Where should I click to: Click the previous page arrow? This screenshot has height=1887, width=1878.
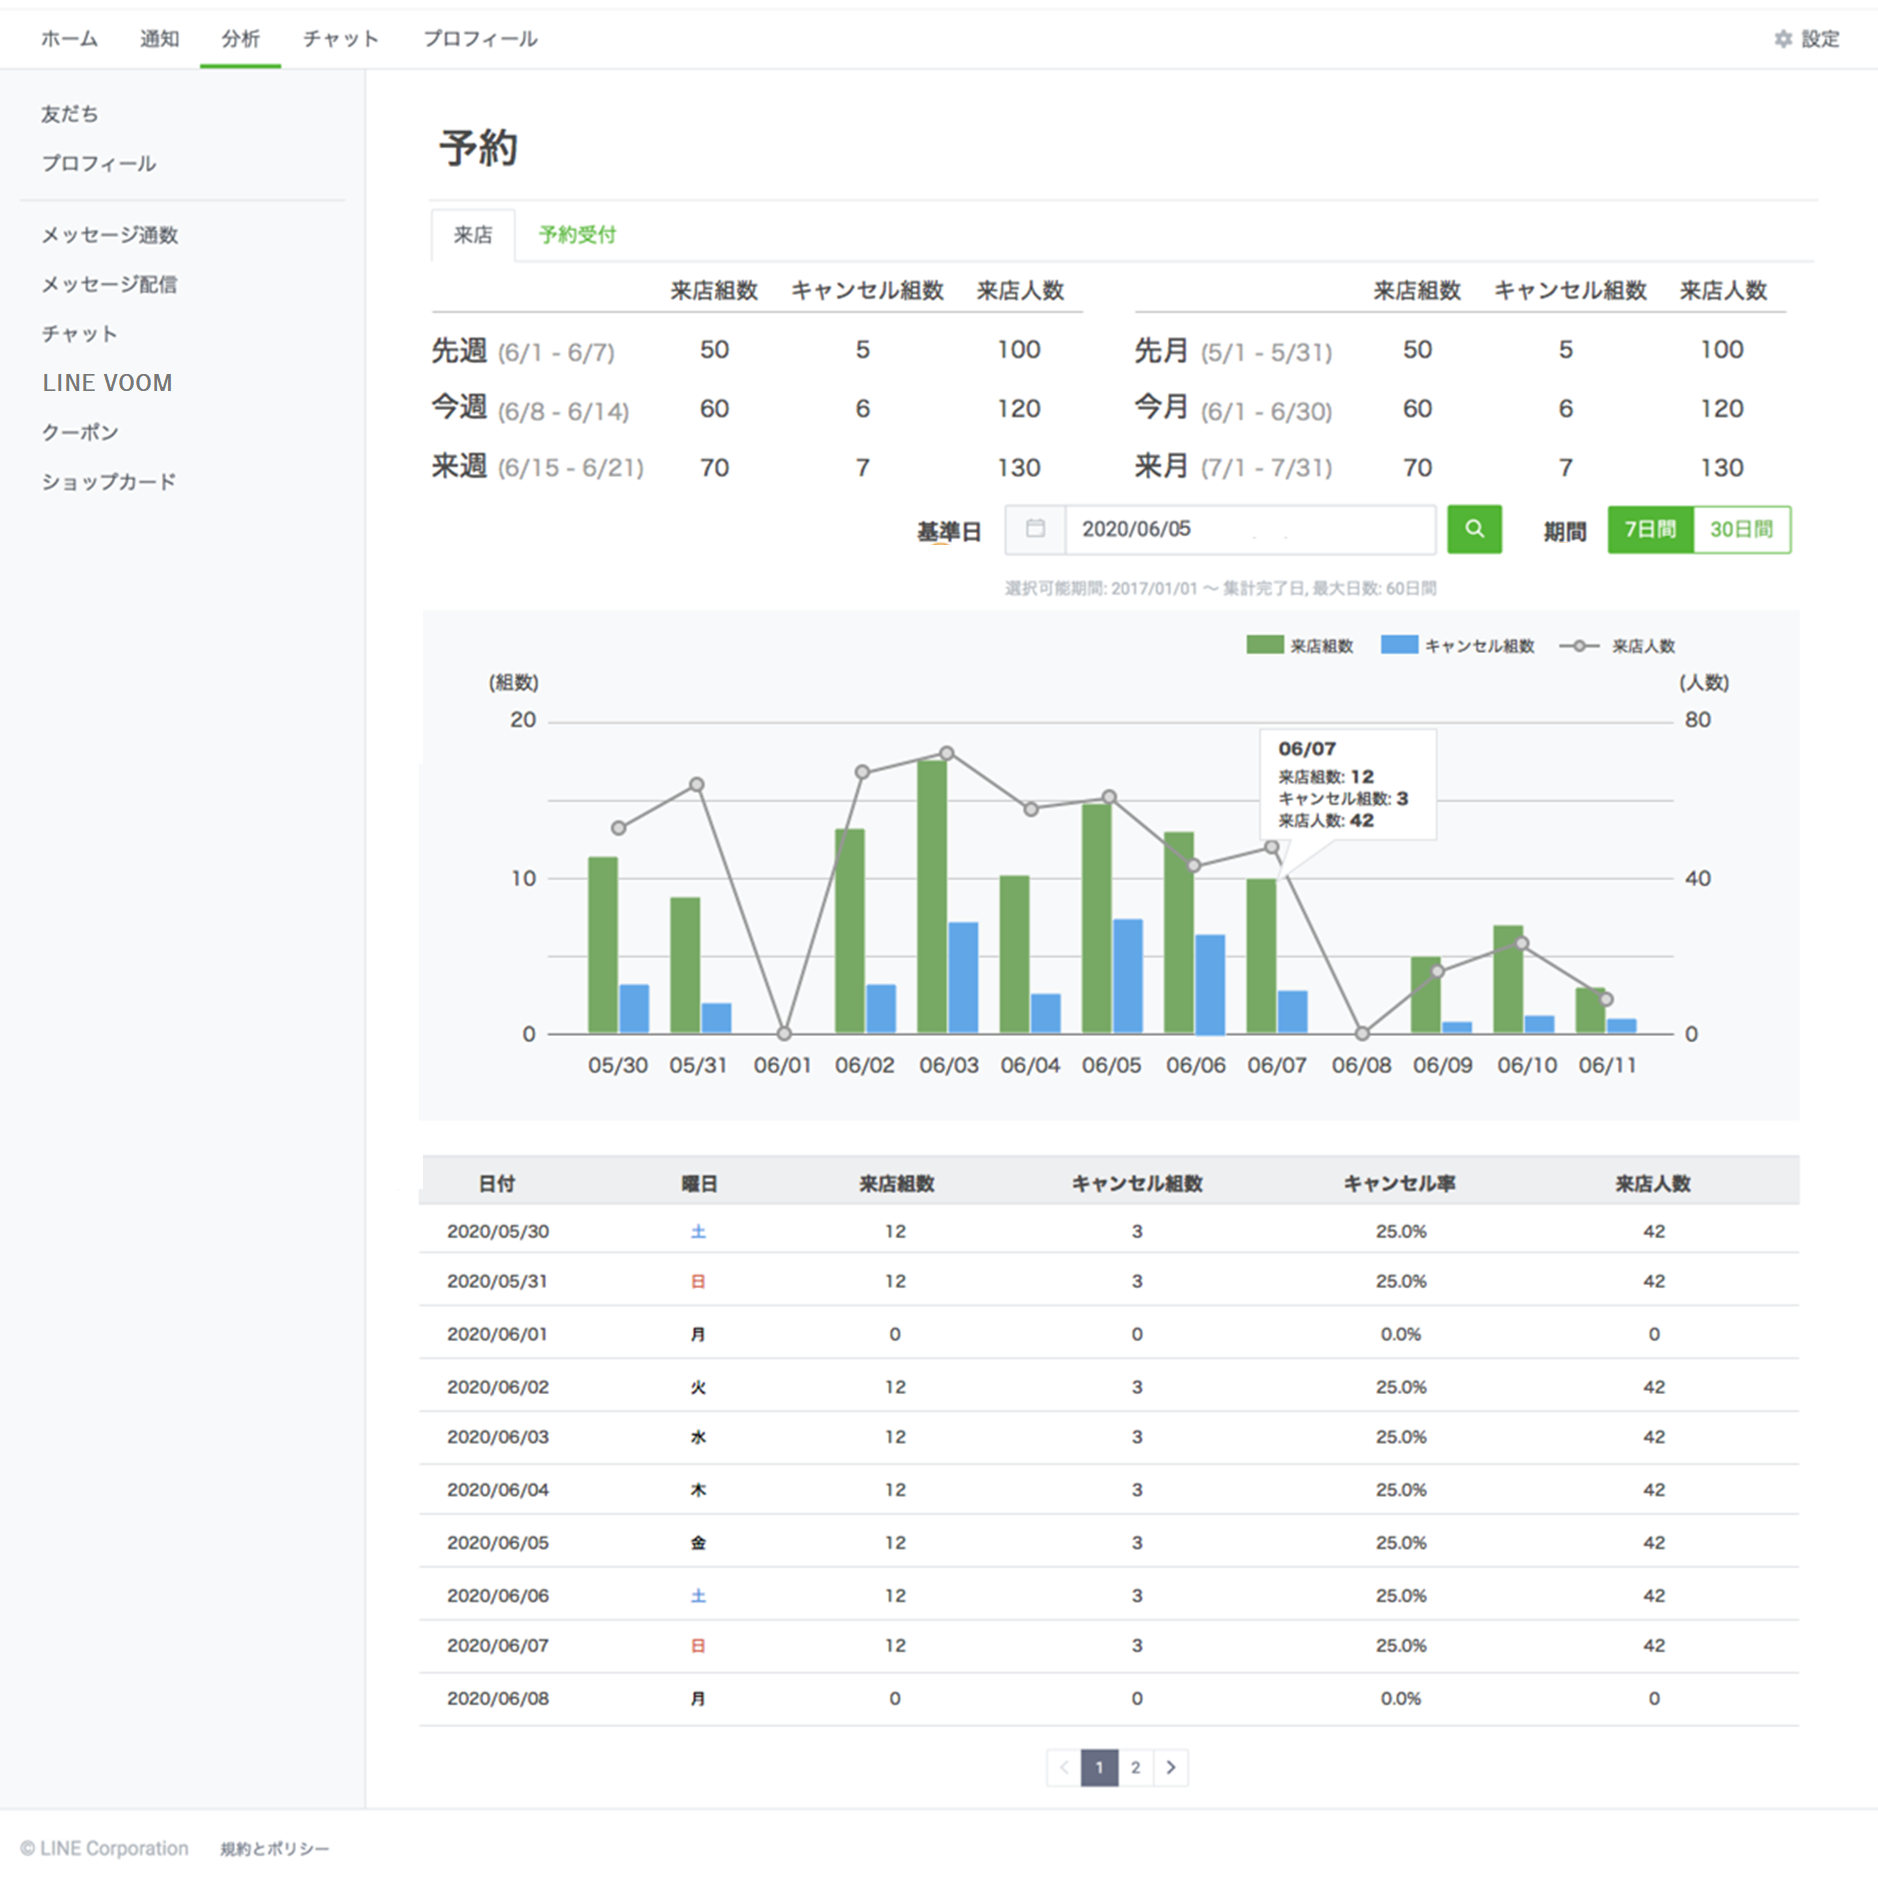1064,1767
